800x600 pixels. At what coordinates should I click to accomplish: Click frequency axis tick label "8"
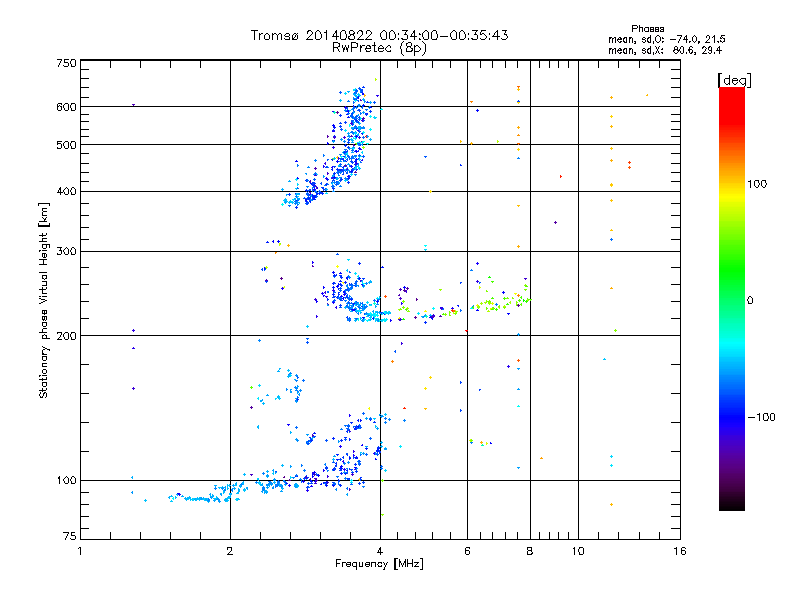click(x=530, y=551)
